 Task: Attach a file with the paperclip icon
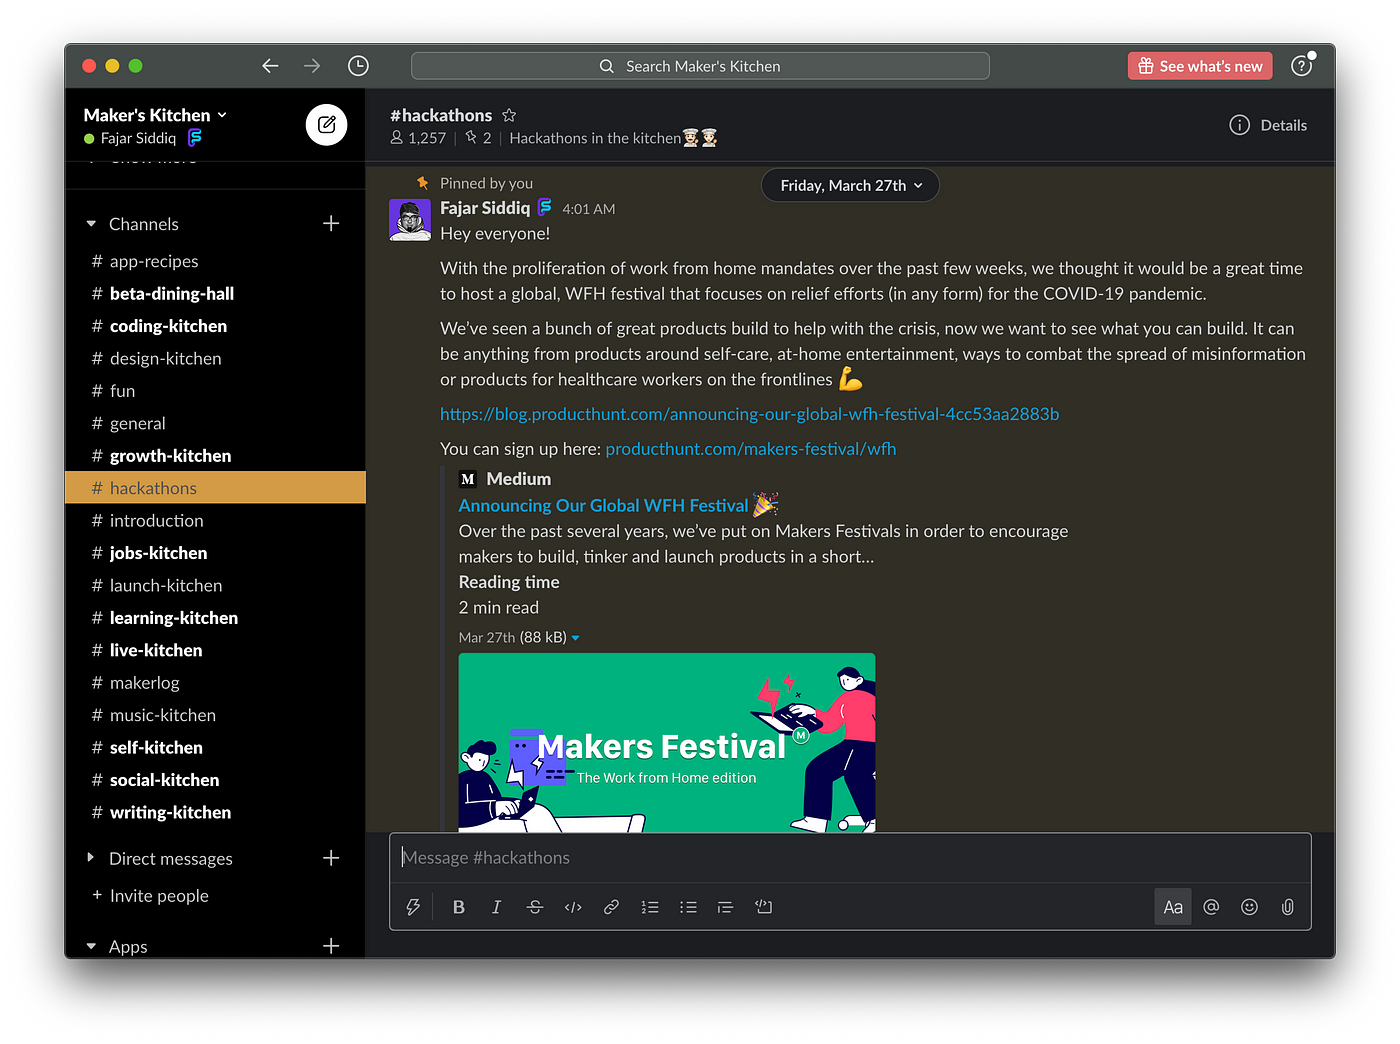[1288, 907]
